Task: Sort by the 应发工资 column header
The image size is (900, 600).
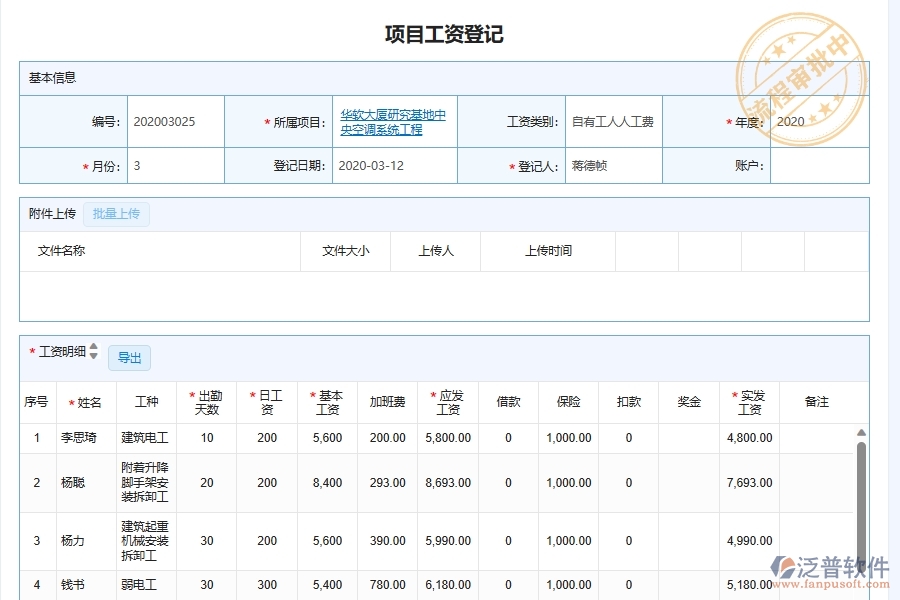Action: tap(447, 401)
